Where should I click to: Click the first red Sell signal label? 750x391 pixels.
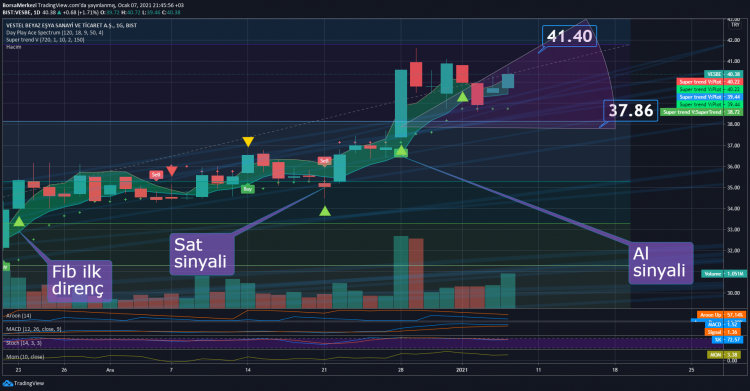coord(156,175)
